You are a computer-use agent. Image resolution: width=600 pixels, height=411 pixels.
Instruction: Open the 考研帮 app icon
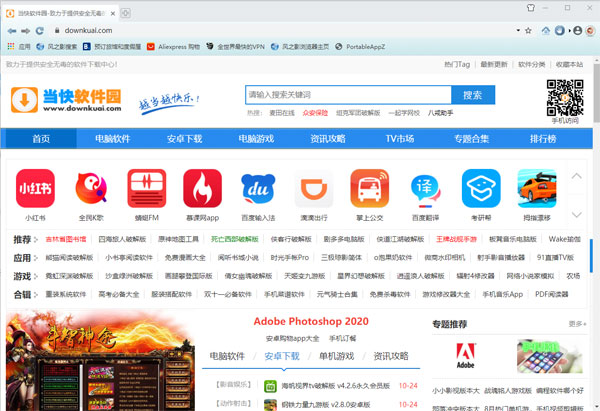[481, 188]
